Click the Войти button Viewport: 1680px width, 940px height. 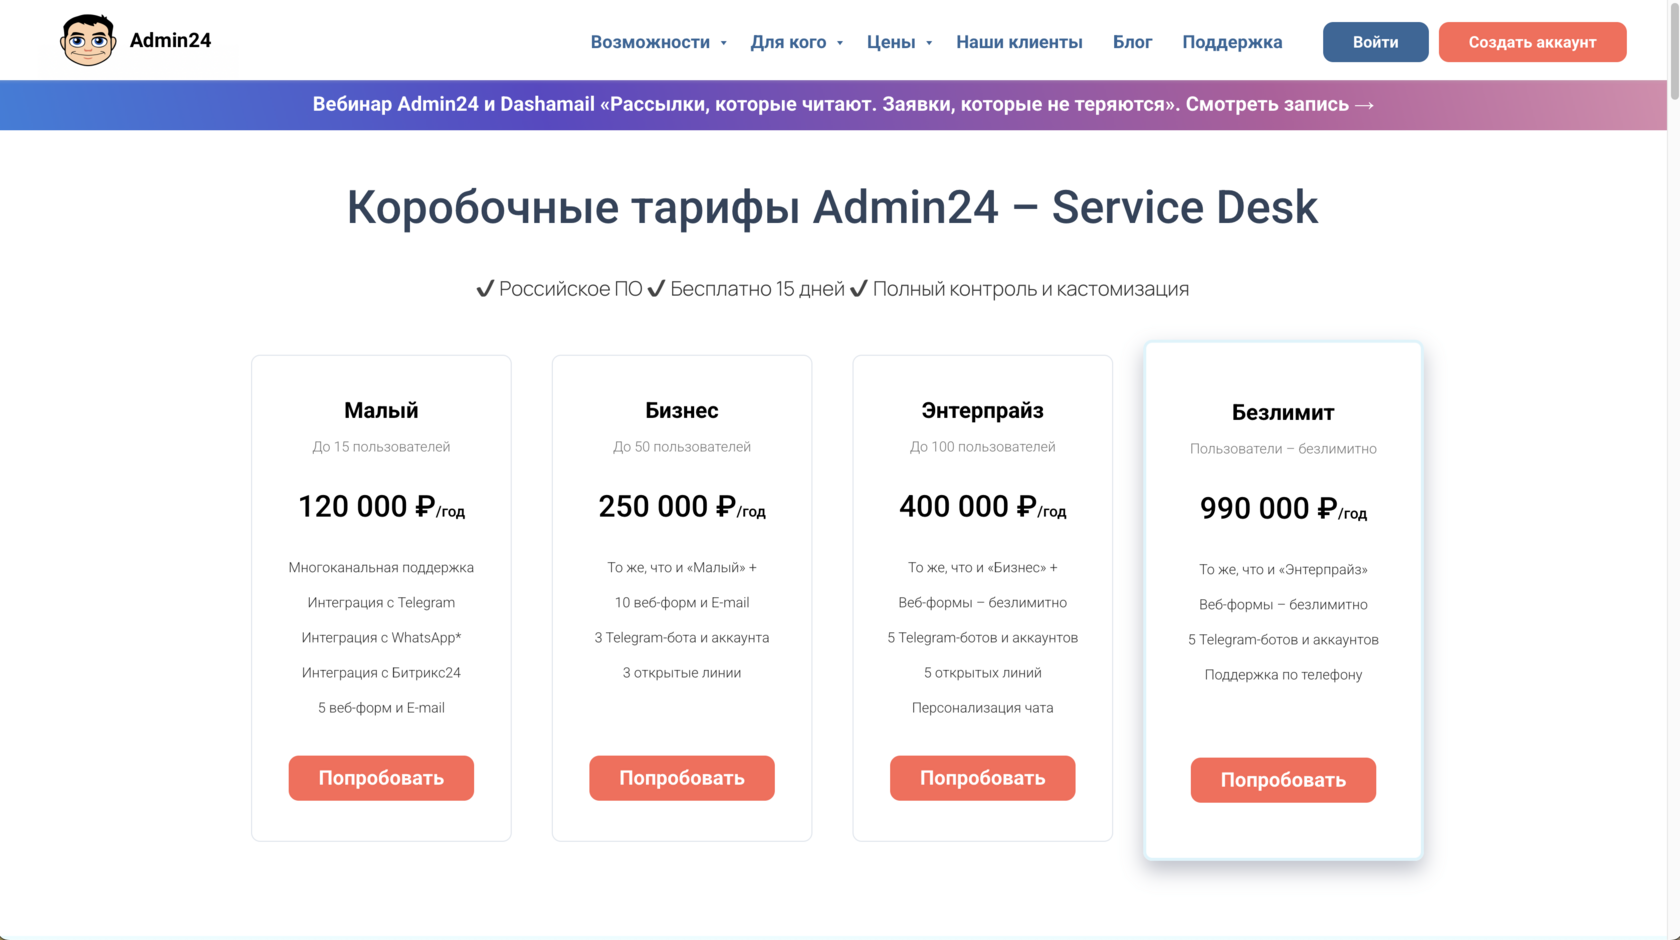(1375, 42)
